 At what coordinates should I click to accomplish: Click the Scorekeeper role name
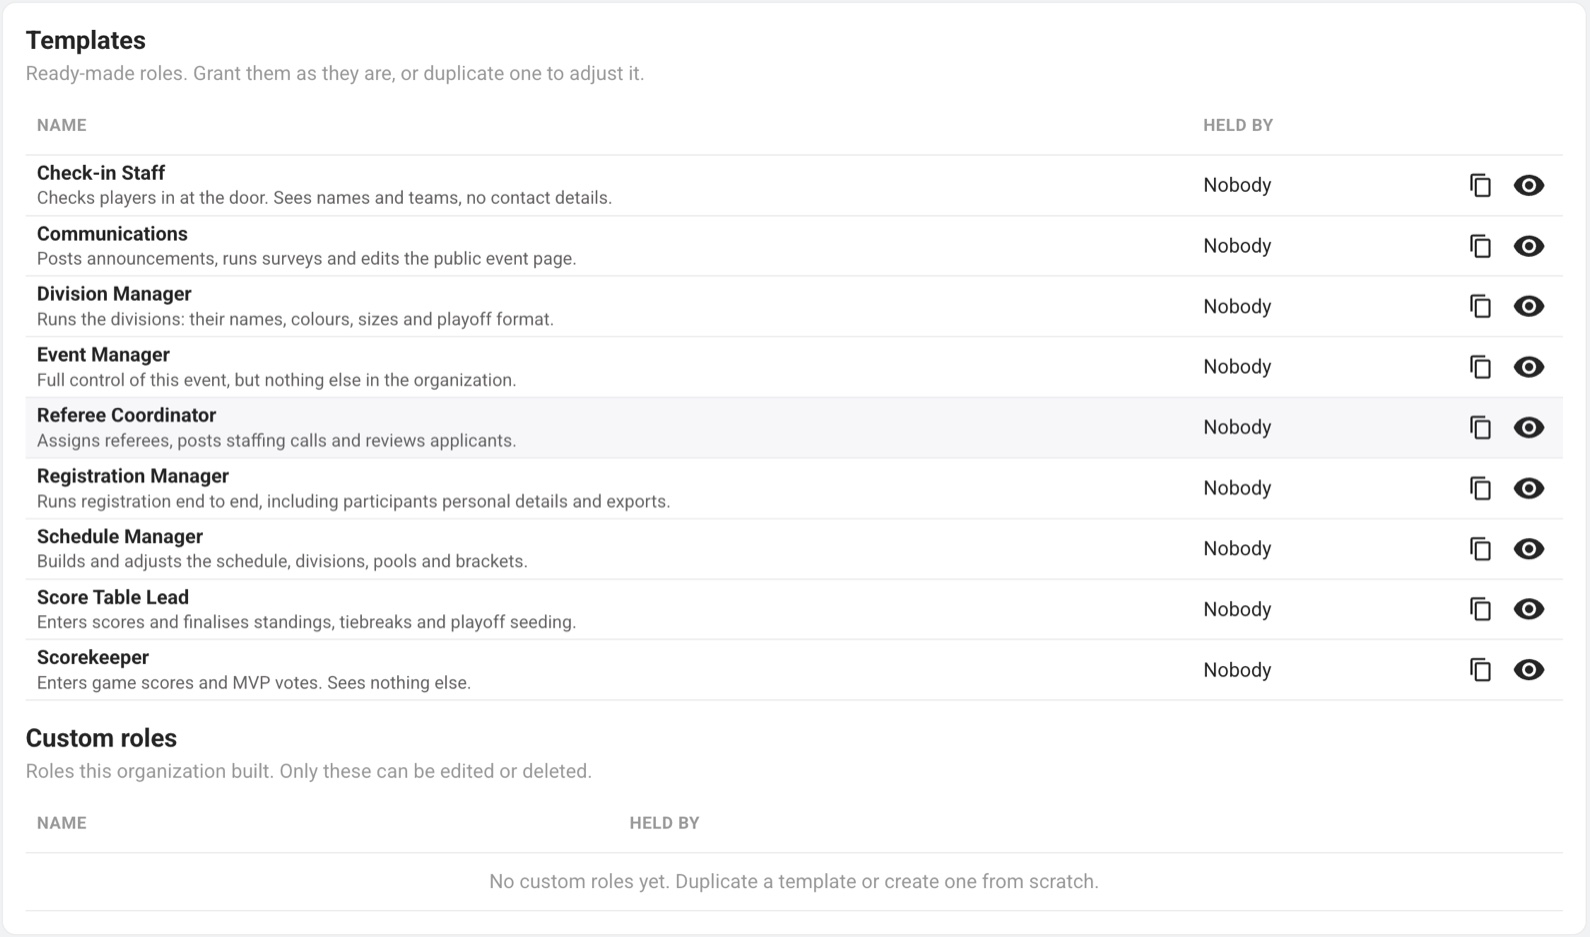[93, 657]
